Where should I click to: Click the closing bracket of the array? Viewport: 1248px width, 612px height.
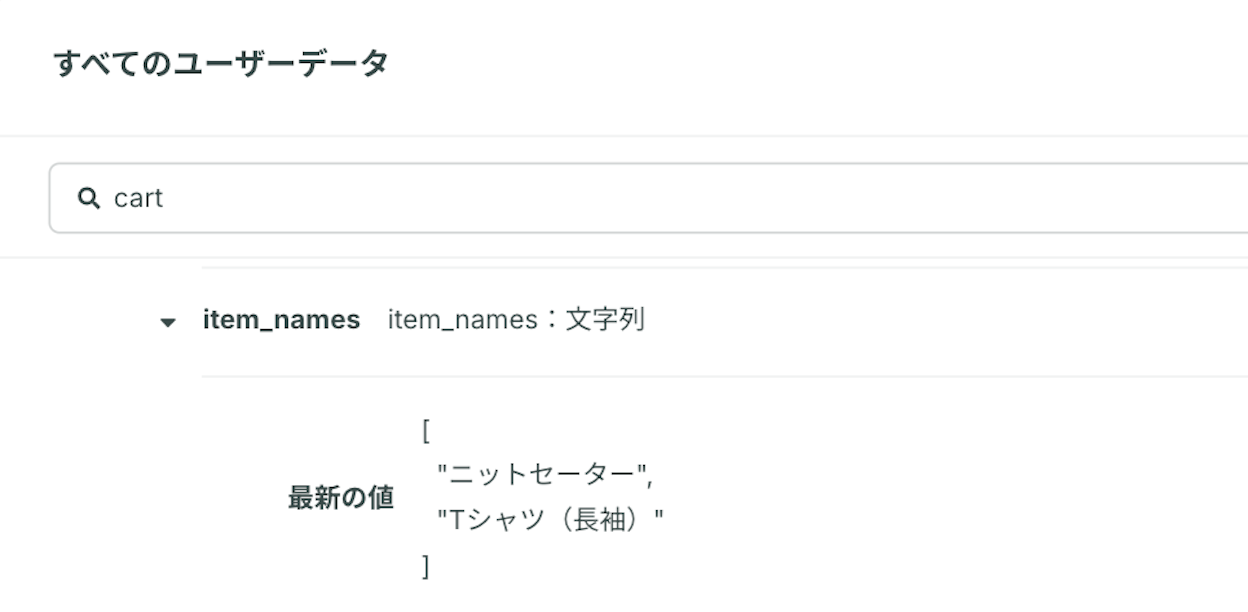[426, 567]
